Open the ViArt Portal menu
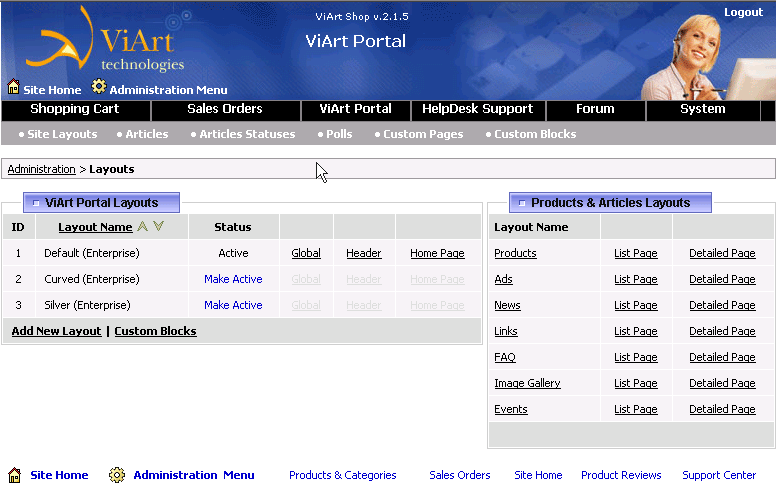Image resolution: width=776 pixels, height=494 pixels. [x=355, y=109]
